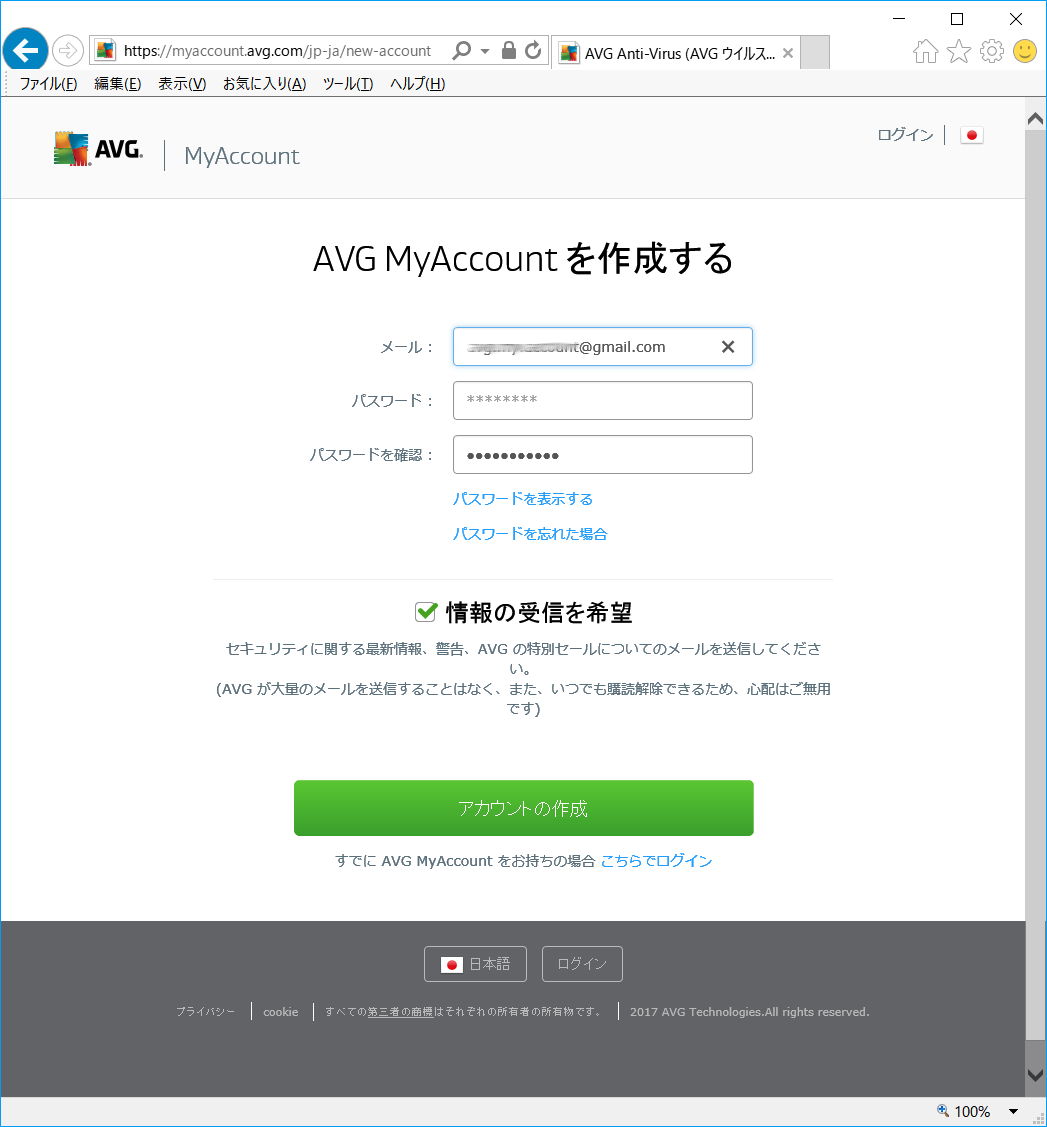Open the address bar autocomplete dropdown arrow
This screenshot has height=1127, width=1047.
[485, 51]
